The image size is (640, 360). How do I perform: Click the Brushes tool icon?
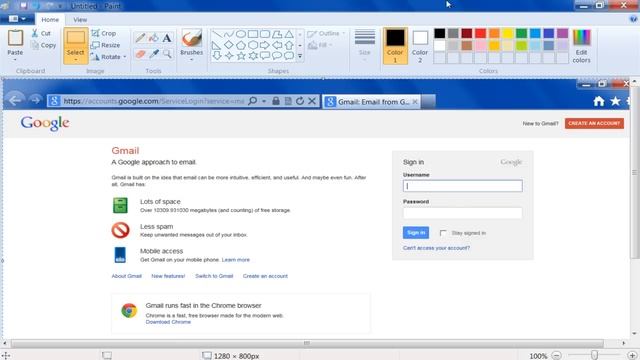tap(191, 39)
